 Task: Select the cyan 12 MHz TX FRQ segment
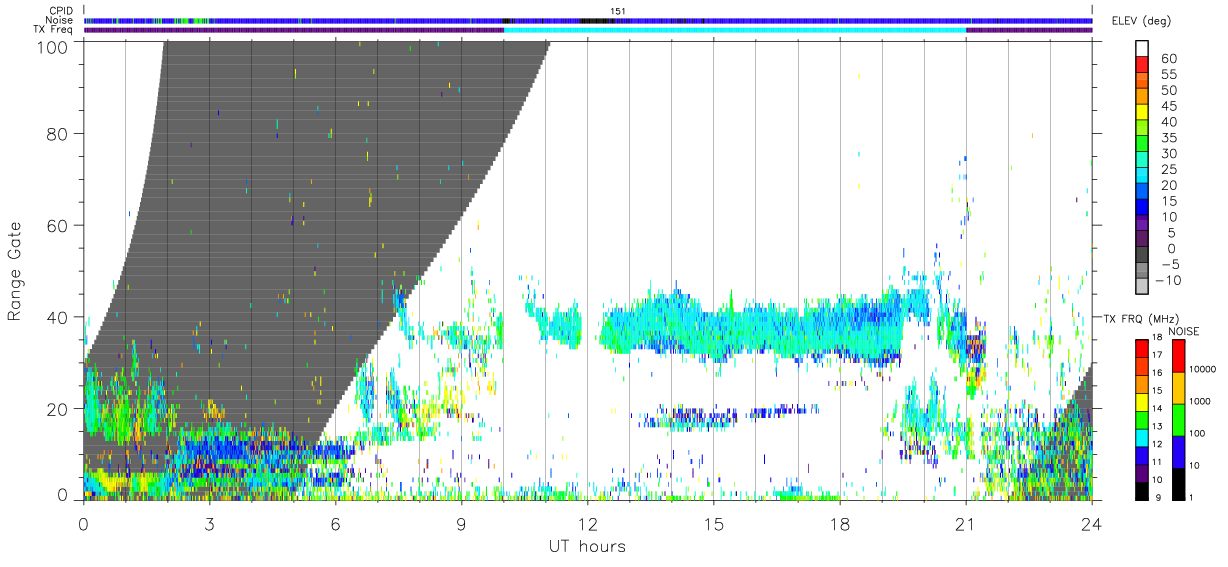click(1141, 436)
